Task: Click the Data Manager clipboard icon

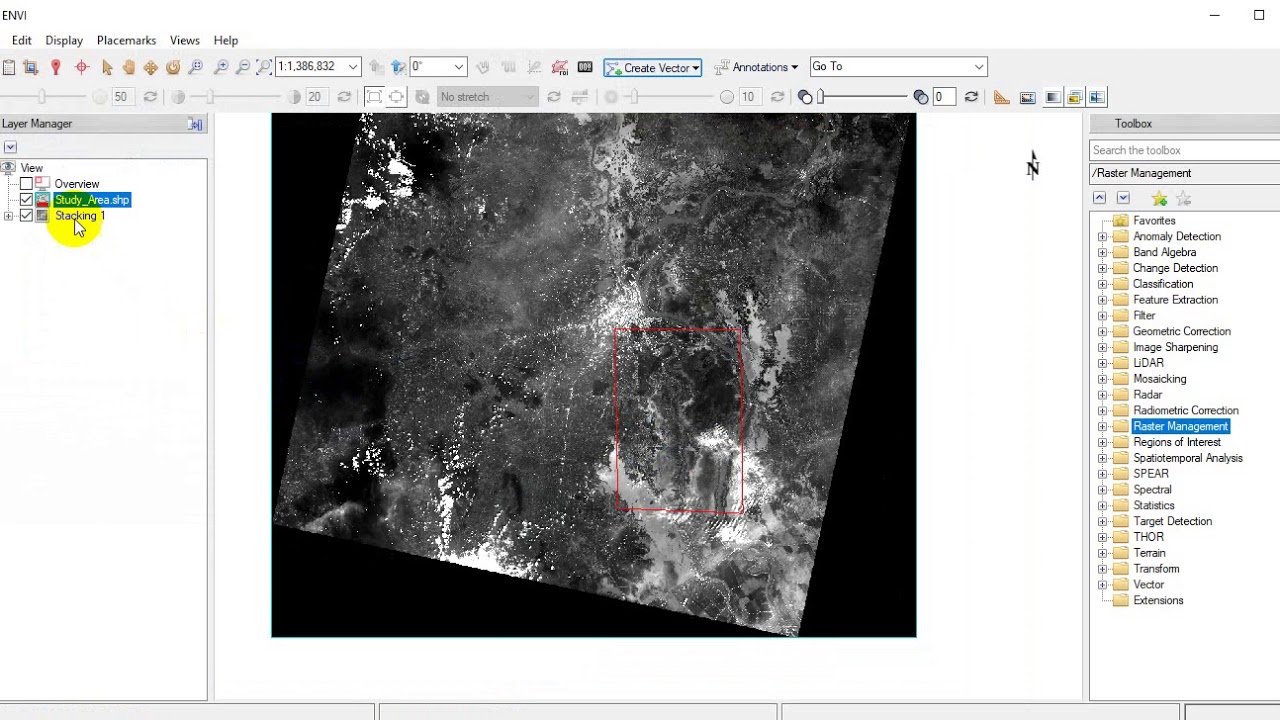Action: pos(9,67)
